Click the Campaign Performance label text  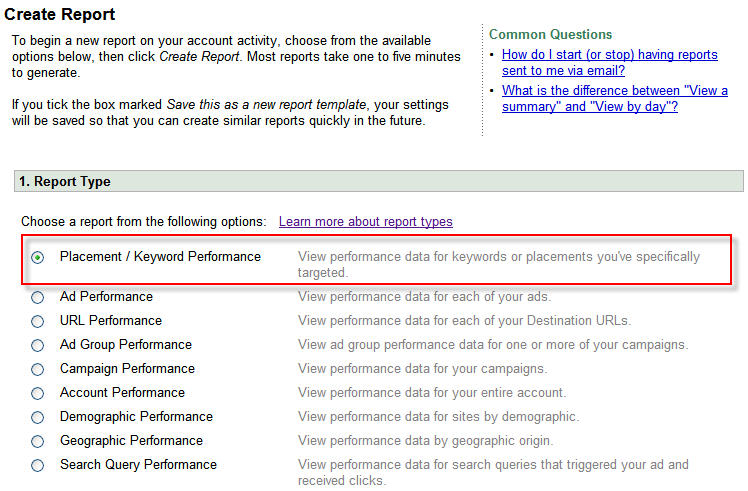tap(127, 368)
